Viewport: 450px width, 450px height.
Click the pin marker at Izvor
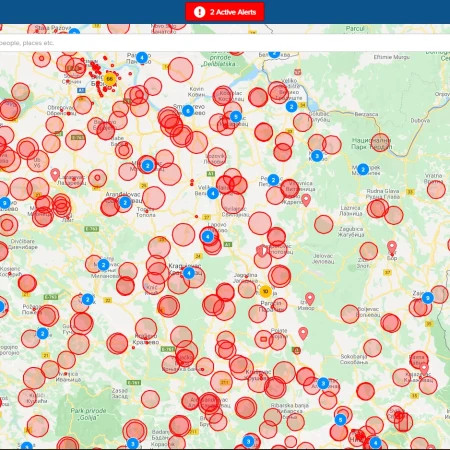coord(310,299)
